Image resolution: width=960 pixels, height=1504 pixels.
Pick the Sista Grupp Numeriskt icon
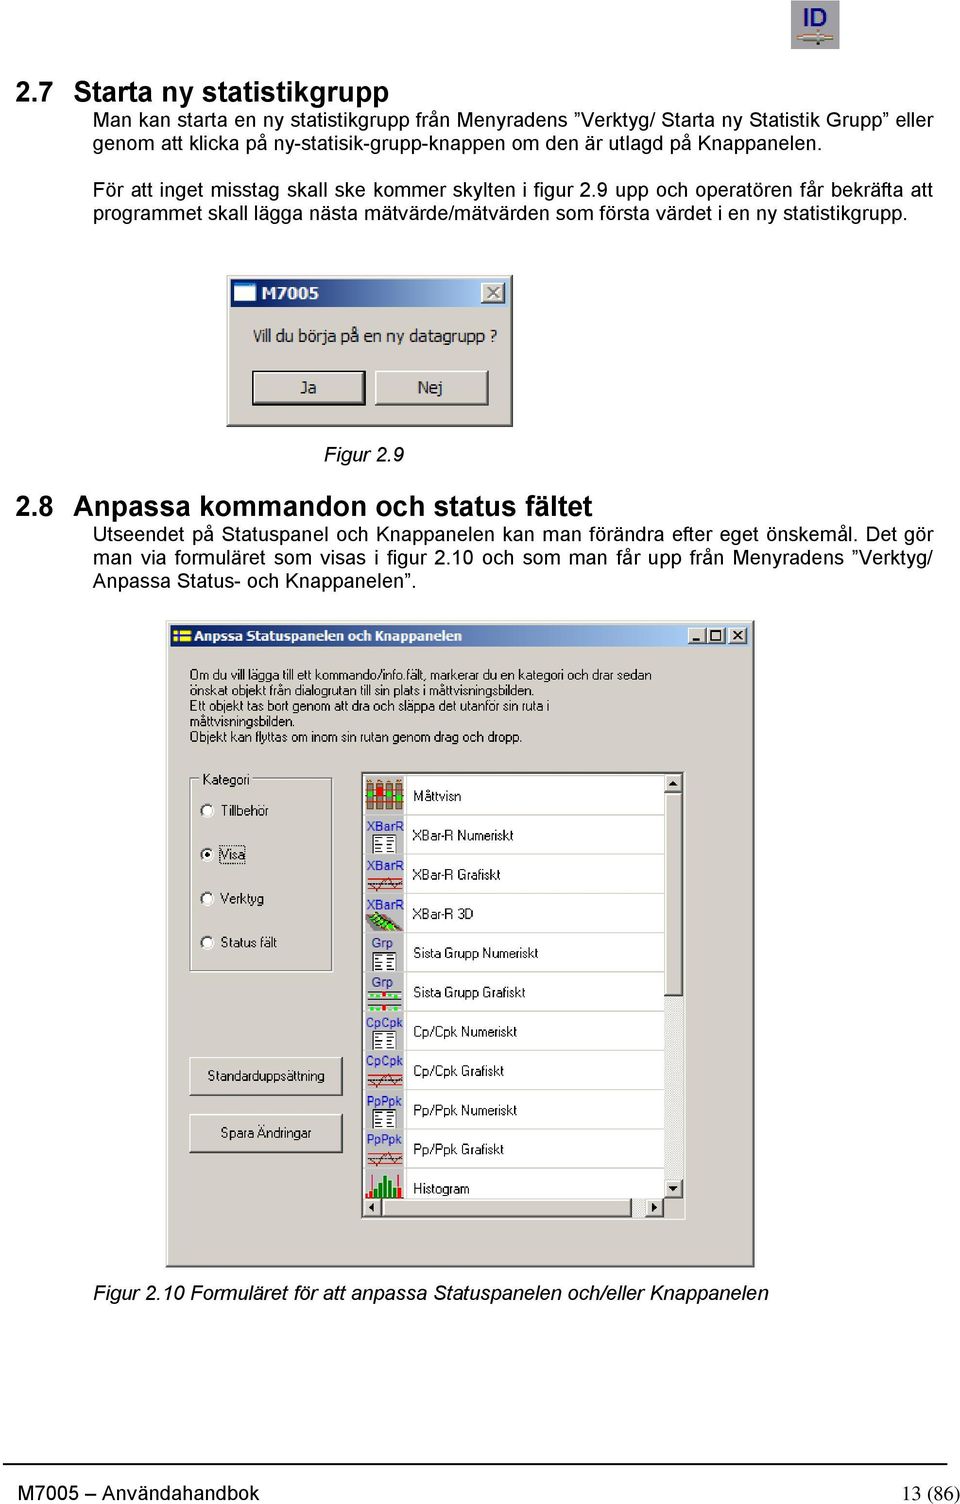pyautogui.click(x=384, y=953)
